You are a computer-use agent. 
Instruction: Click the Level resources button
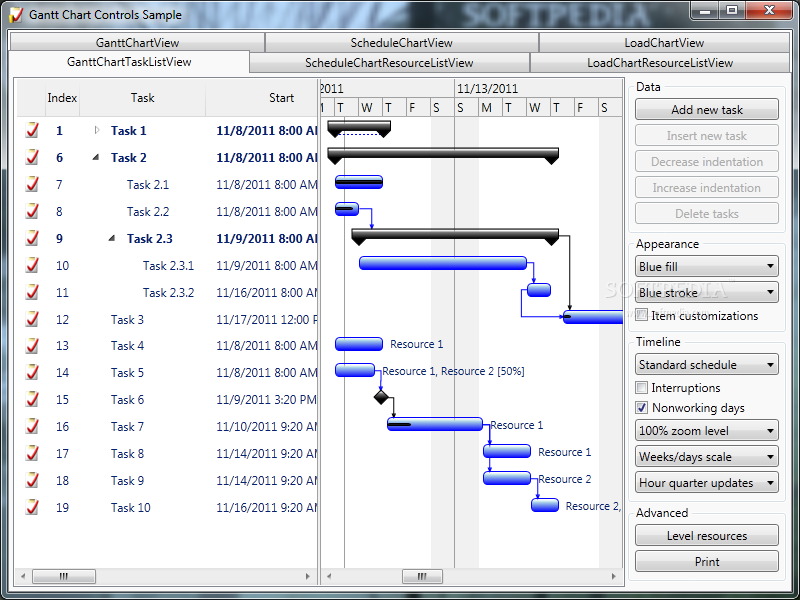707,535
